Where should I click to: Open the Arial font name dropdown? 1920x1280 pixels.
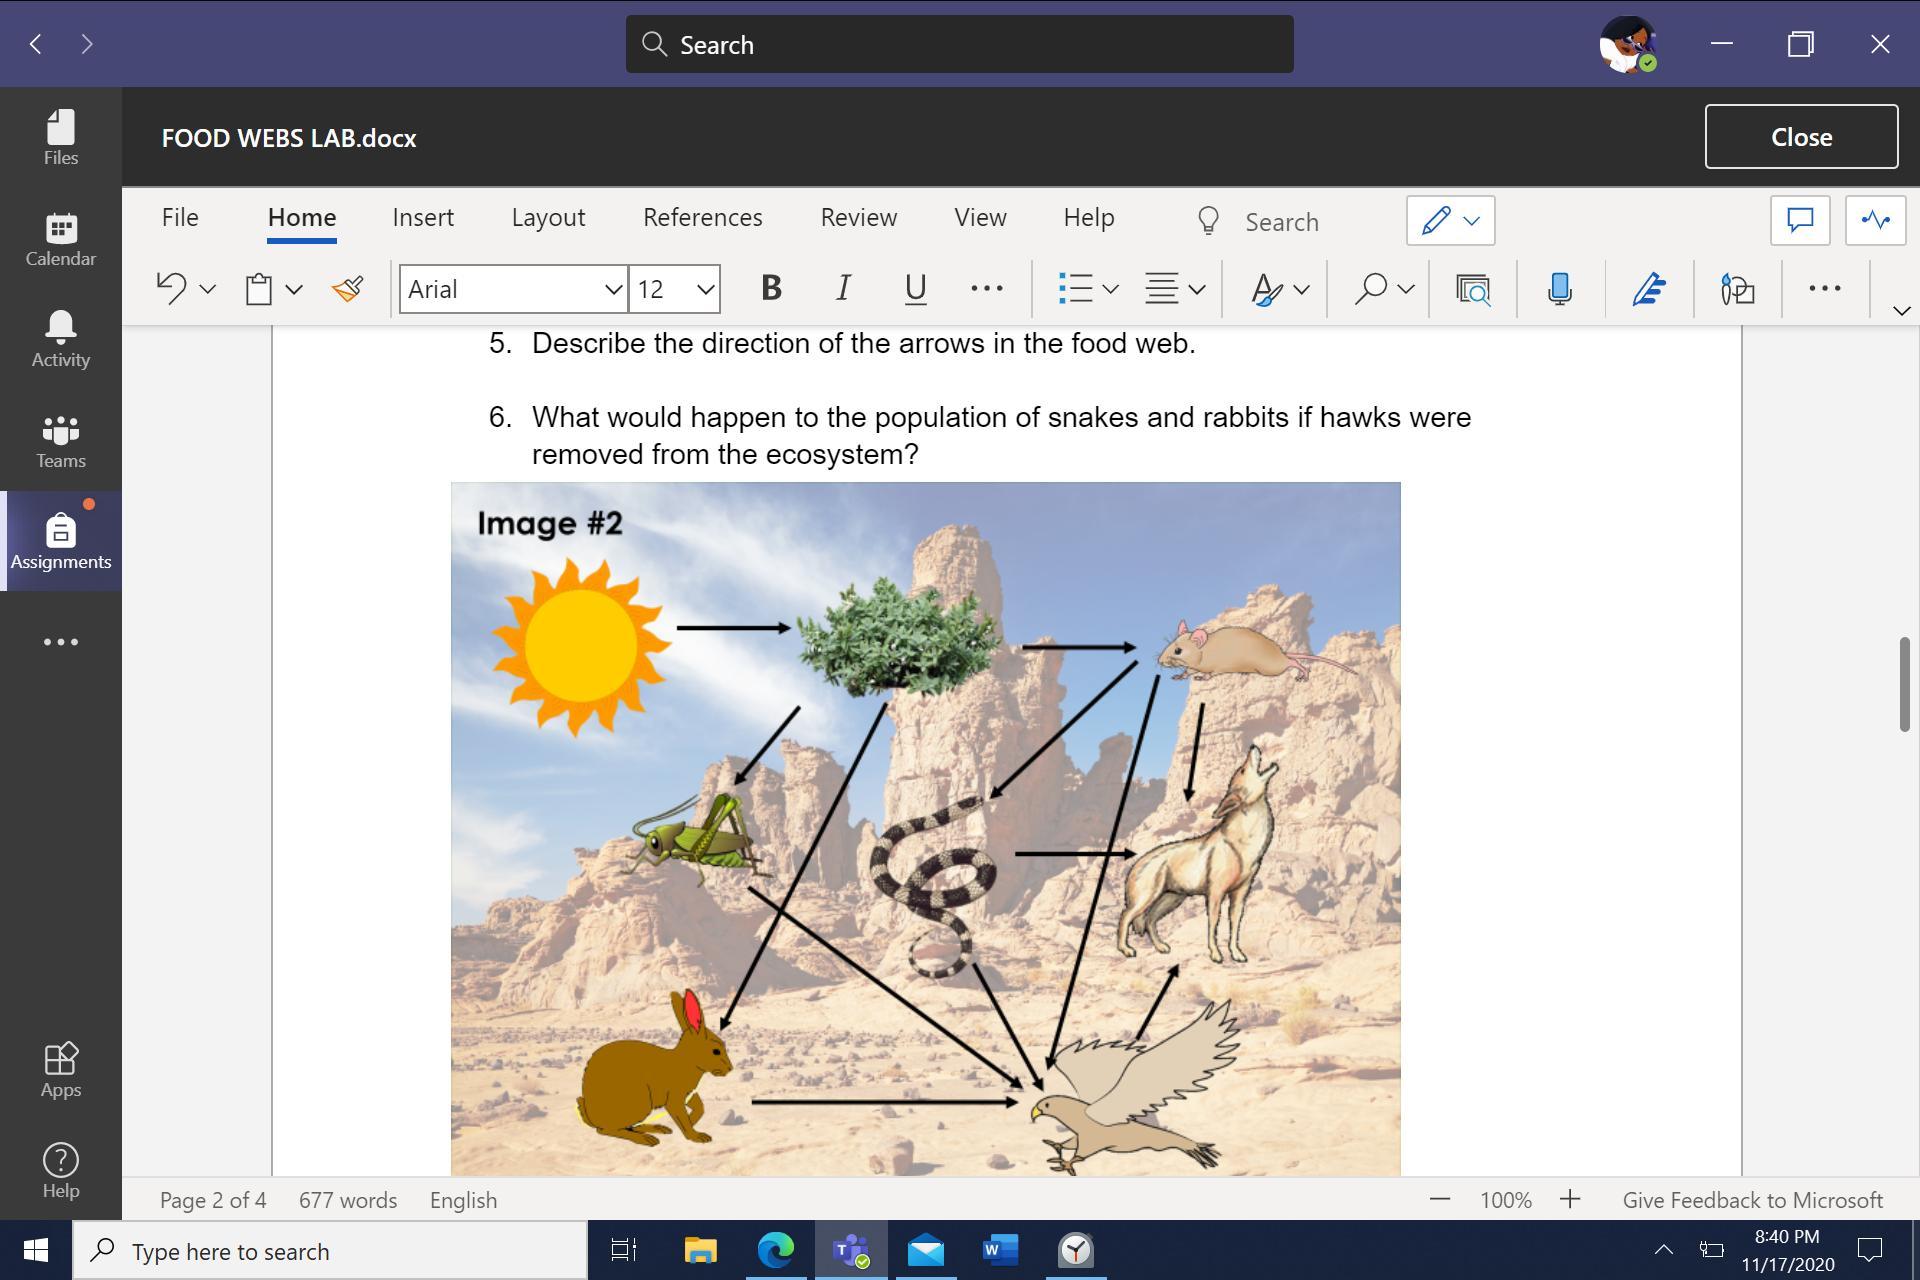point(613,289)
